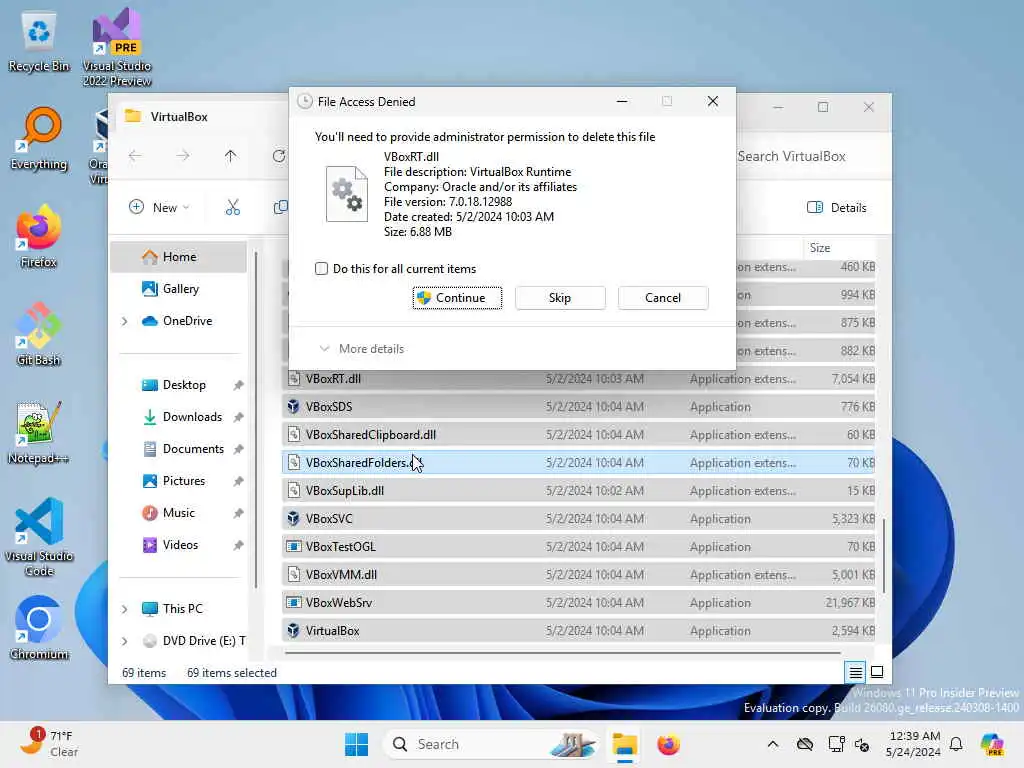Open the Everything search shortcut

[39, 140]
